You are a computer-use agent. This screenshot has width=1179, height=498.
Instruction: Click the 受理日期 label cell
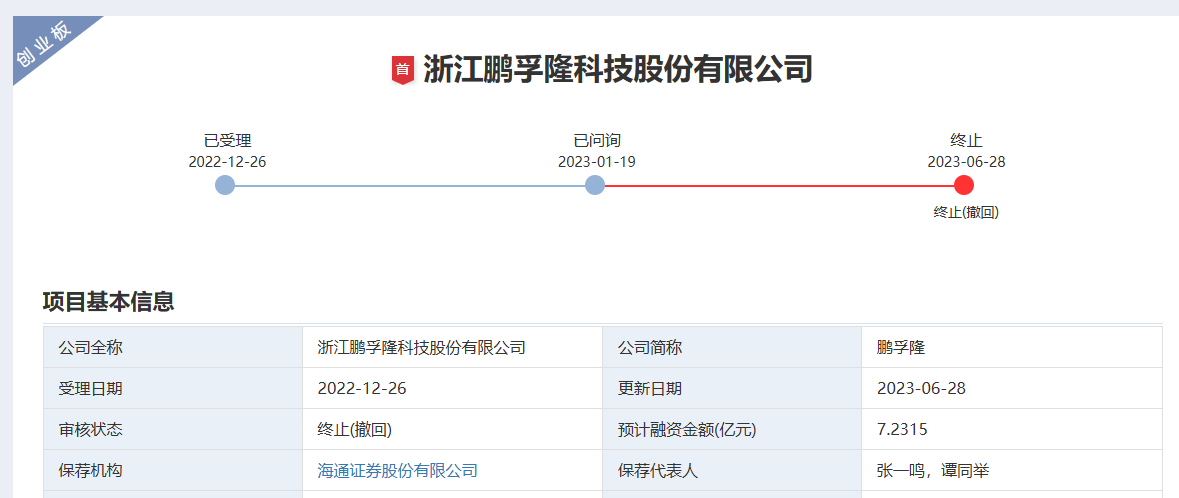click(173, 388)
